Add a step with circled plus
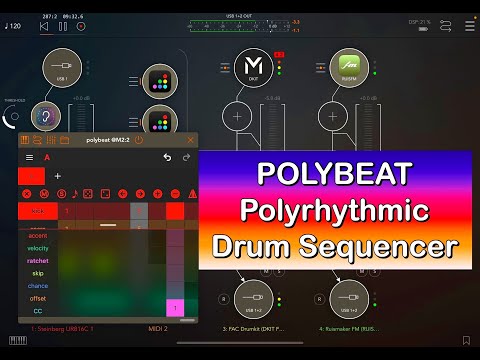480x360 pixels. 158,194
